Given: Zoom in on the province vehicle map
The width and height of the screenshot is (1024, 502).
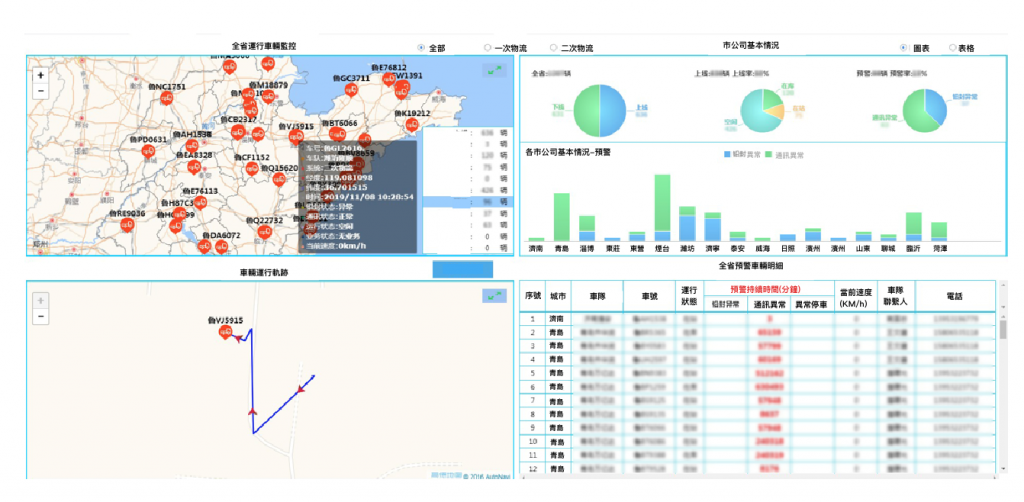Looking at the screenshot, I should (x=41, y=75).
